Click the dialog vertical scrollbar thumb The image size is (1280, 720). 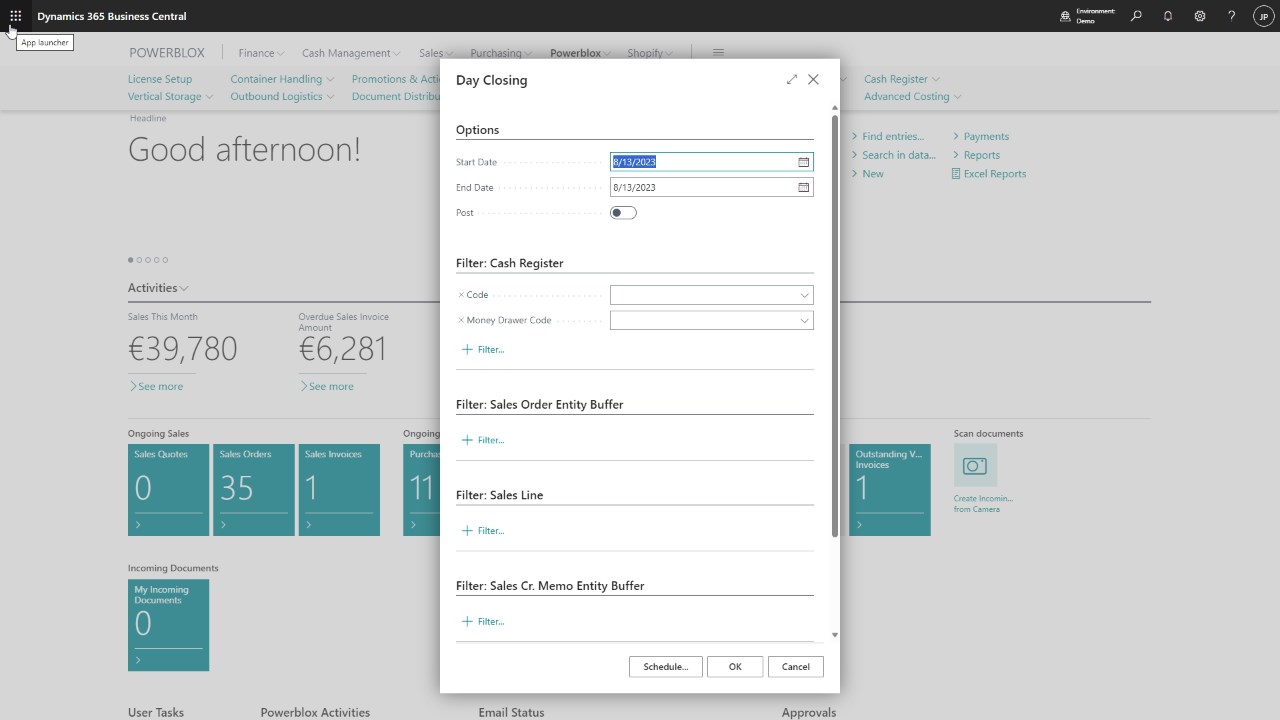pos(835,326)
